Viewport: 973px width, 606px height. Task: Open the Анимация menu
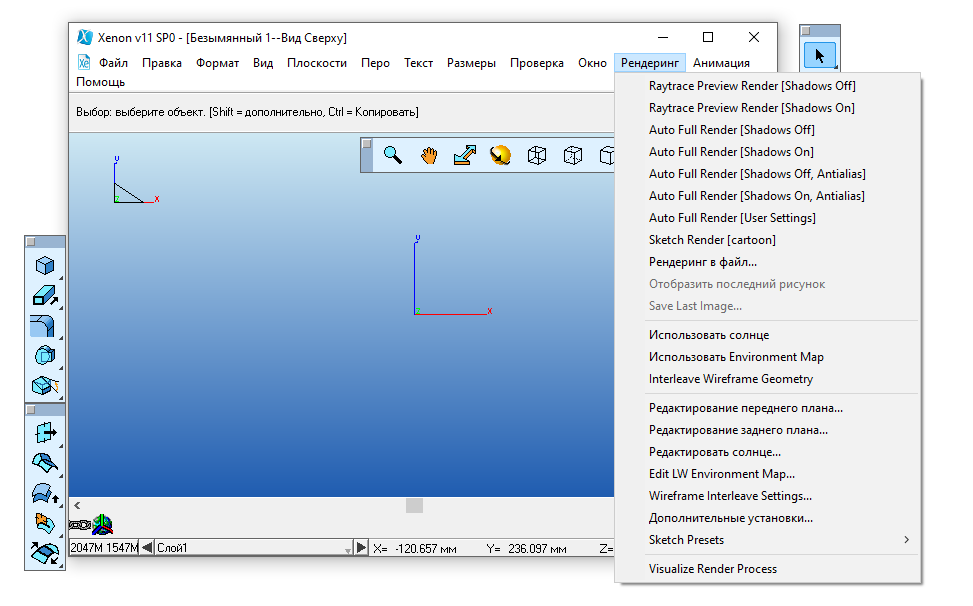721,63
